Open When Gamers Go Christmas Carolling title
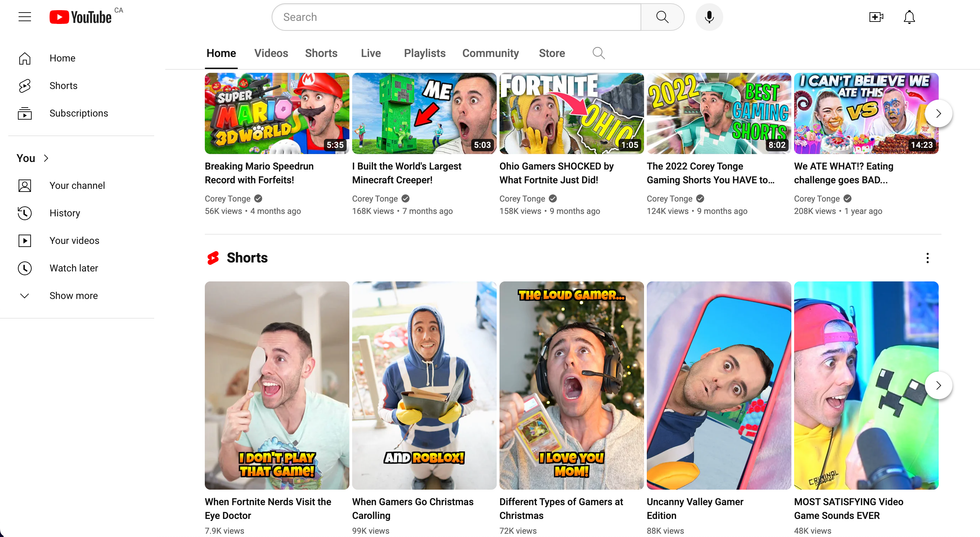This screenshot has height=537, width=980. click(412, 509)
